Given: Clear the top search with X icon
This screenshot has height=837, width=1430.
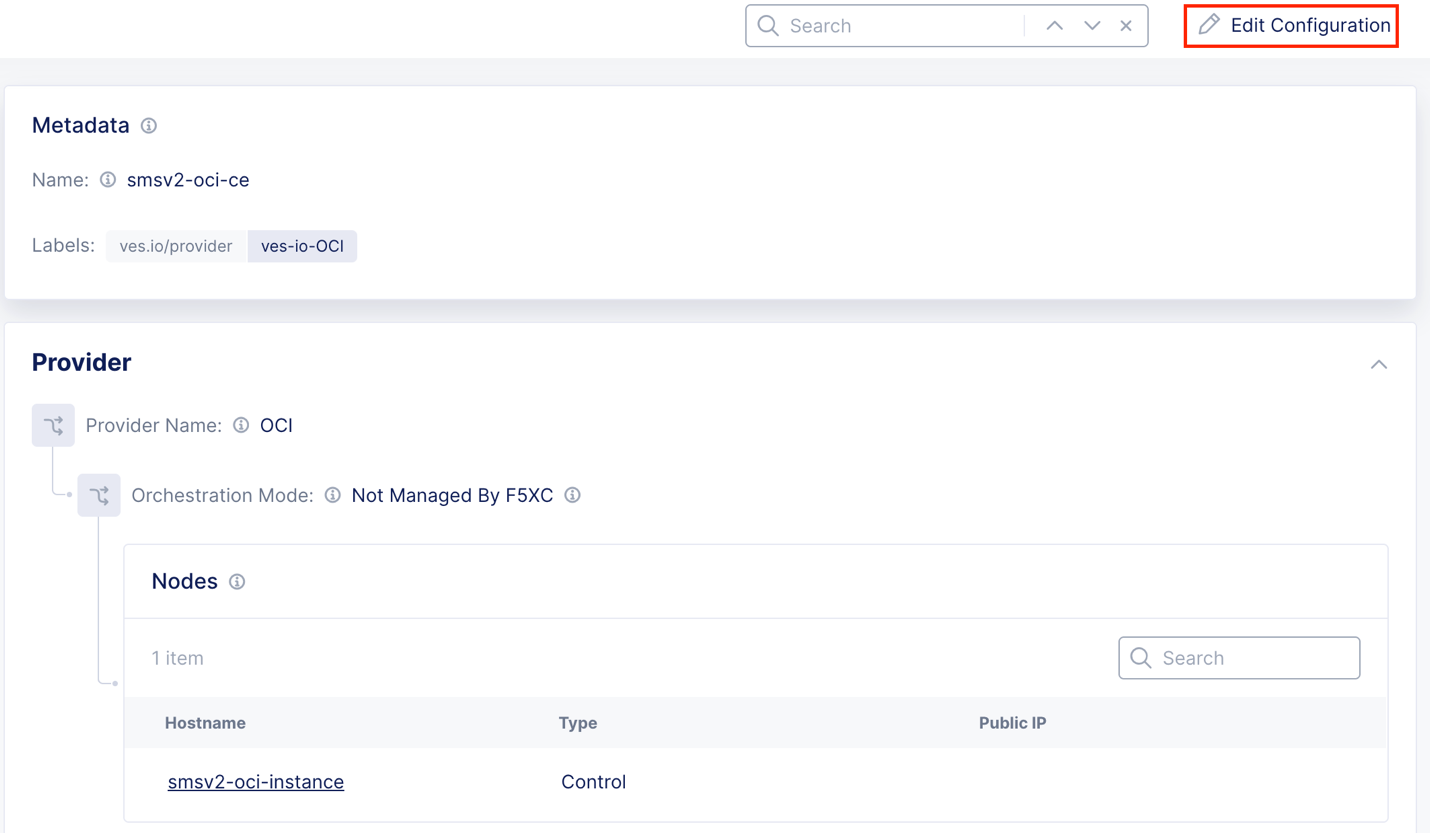Looking at the screenshot, I should [1126, 26].
